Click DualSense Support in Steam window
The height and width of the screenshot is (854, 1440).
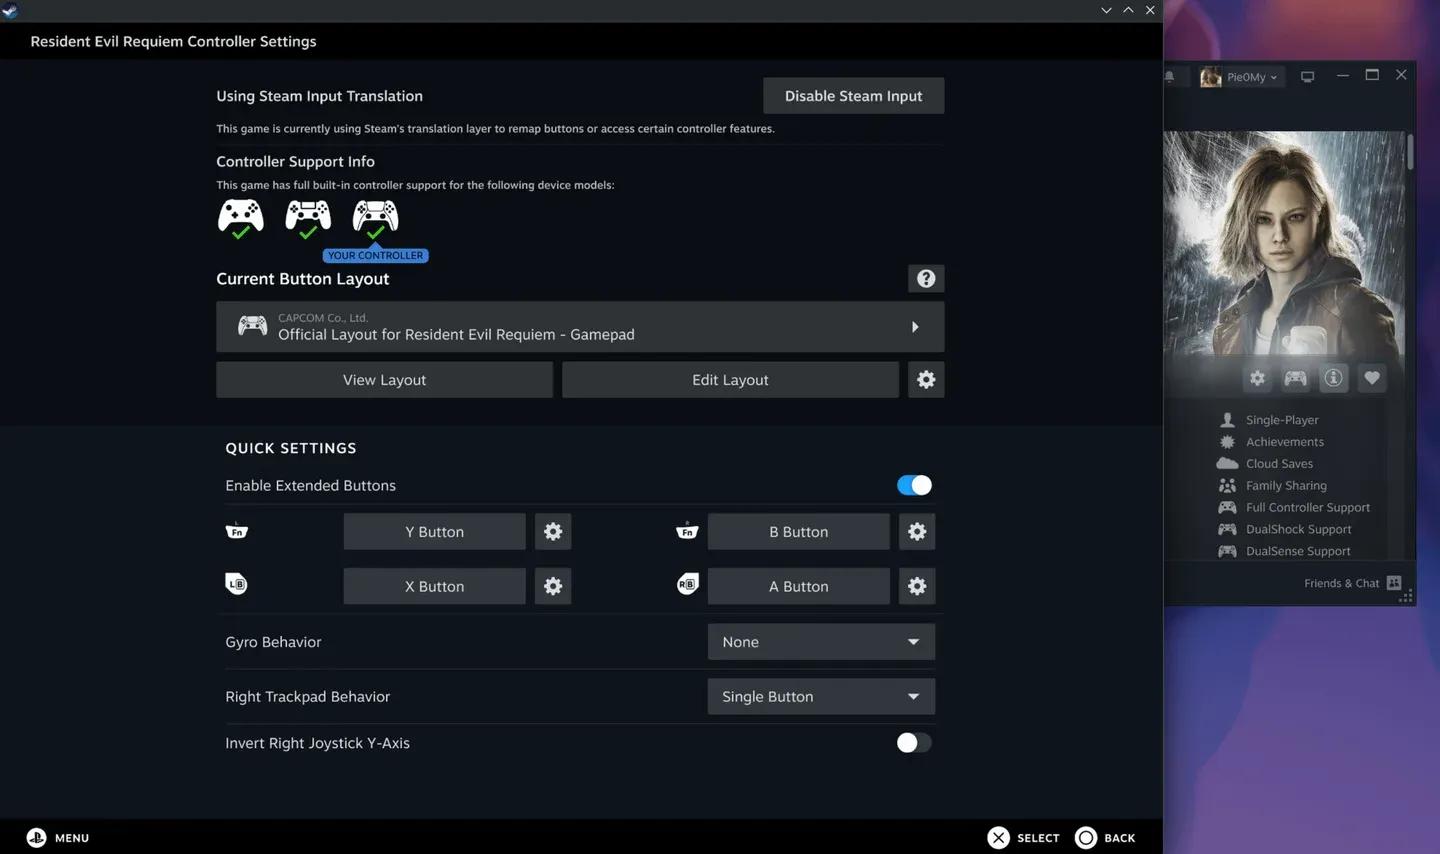coord(1298,551)
